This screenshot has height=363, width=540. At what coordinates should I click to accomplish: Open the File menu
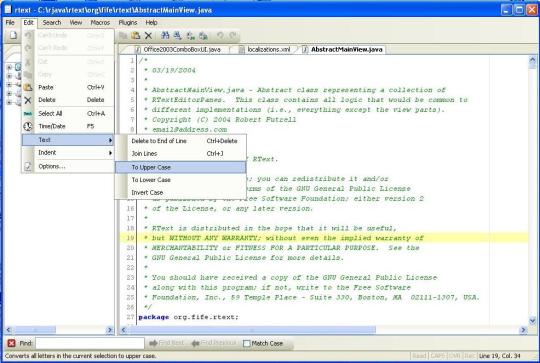tap(10, 23)
